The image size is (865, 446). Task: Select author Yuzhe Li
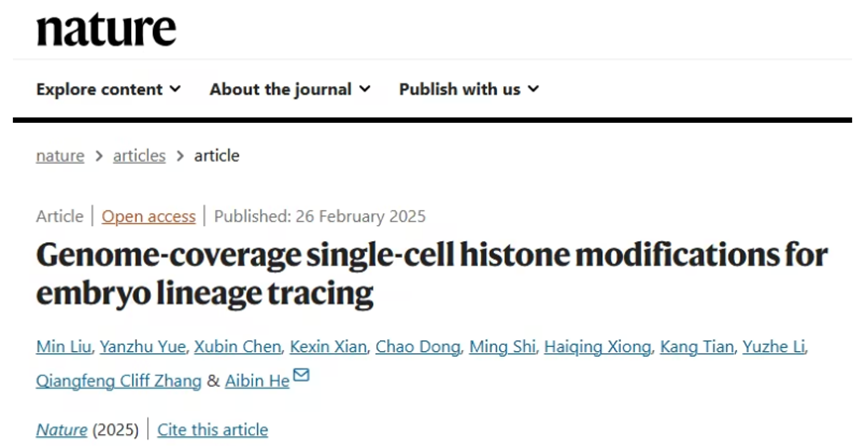(773, 347)
